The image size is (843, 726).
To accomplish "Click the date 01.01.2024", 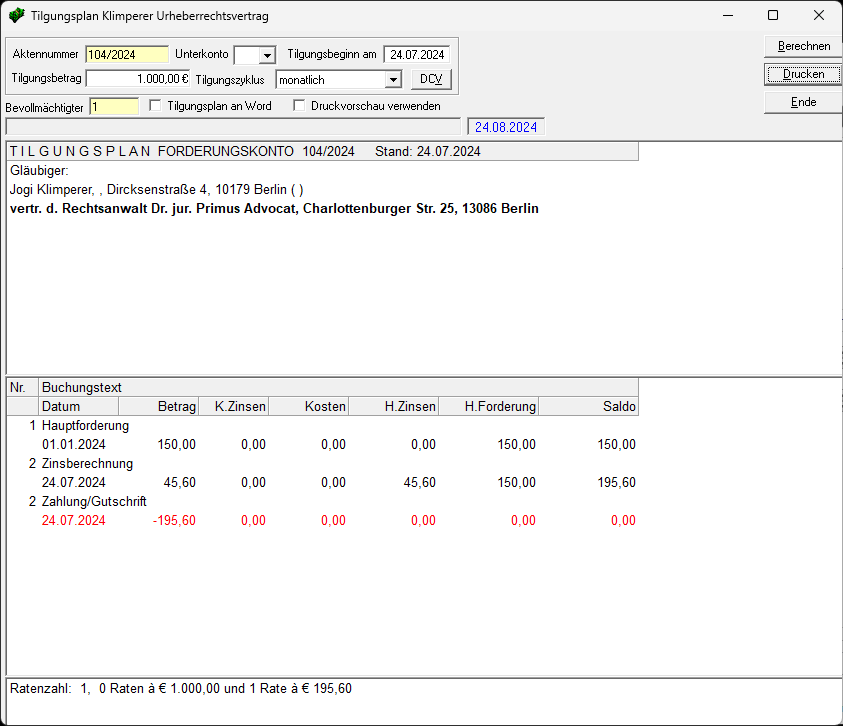I will 74,445.
